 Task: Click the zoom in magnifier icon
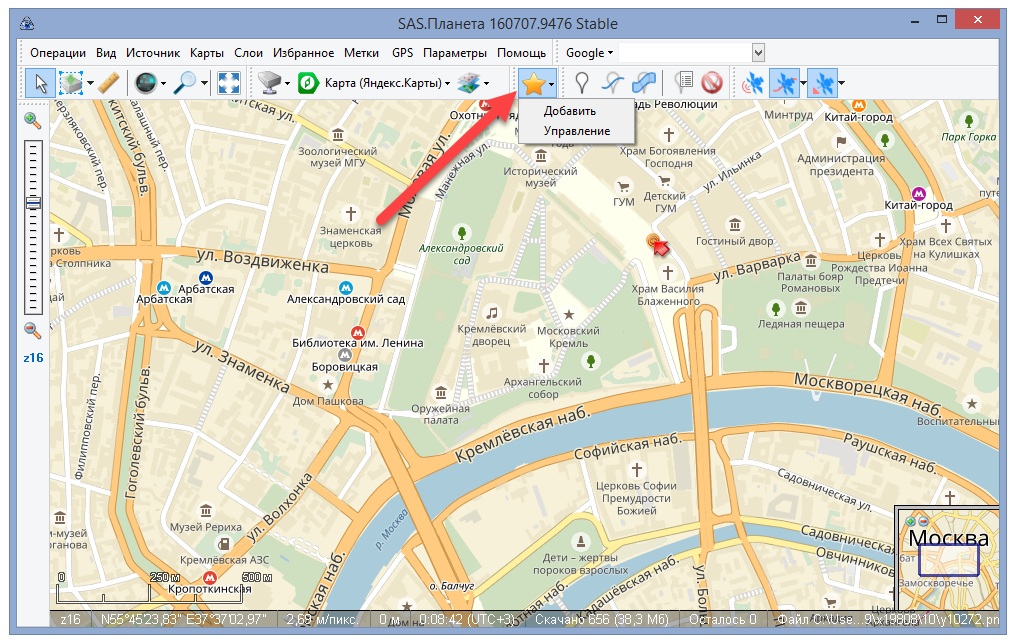pos(33,121)
